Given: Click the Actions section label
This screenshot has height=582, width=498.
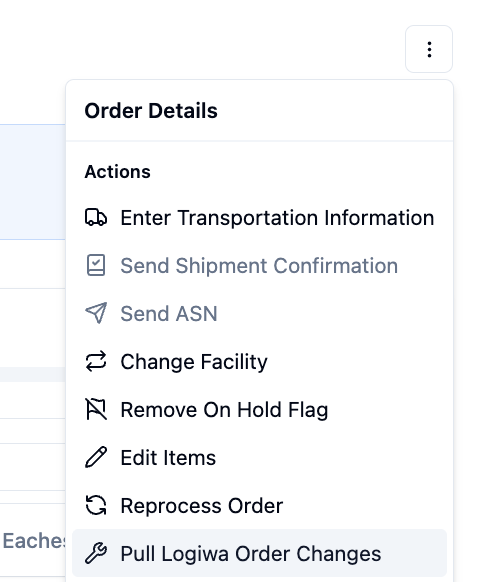Looking at the screenshot, I should (x=118, y=172).
